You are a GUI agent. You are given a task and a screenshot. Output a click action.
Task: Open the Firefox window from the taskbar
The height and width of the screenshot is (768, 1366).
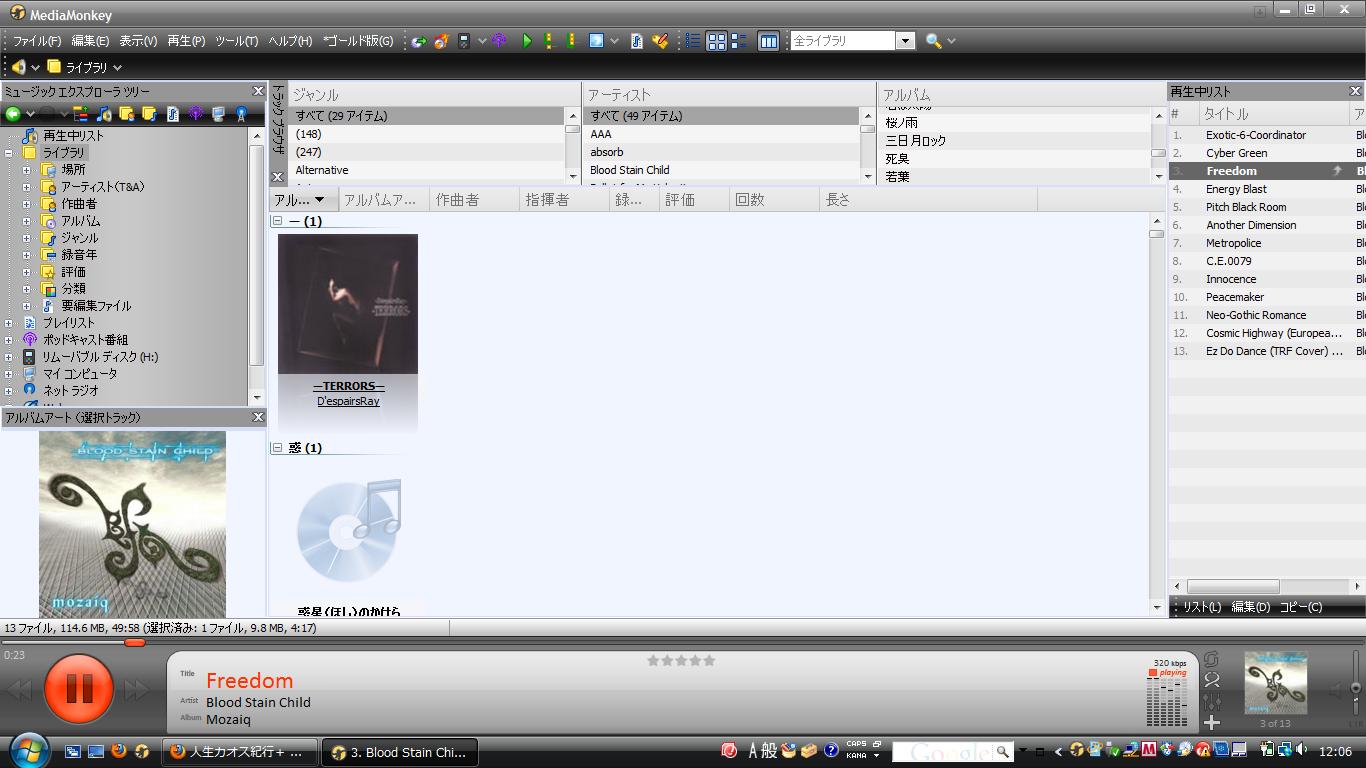(x=239, y=752)
